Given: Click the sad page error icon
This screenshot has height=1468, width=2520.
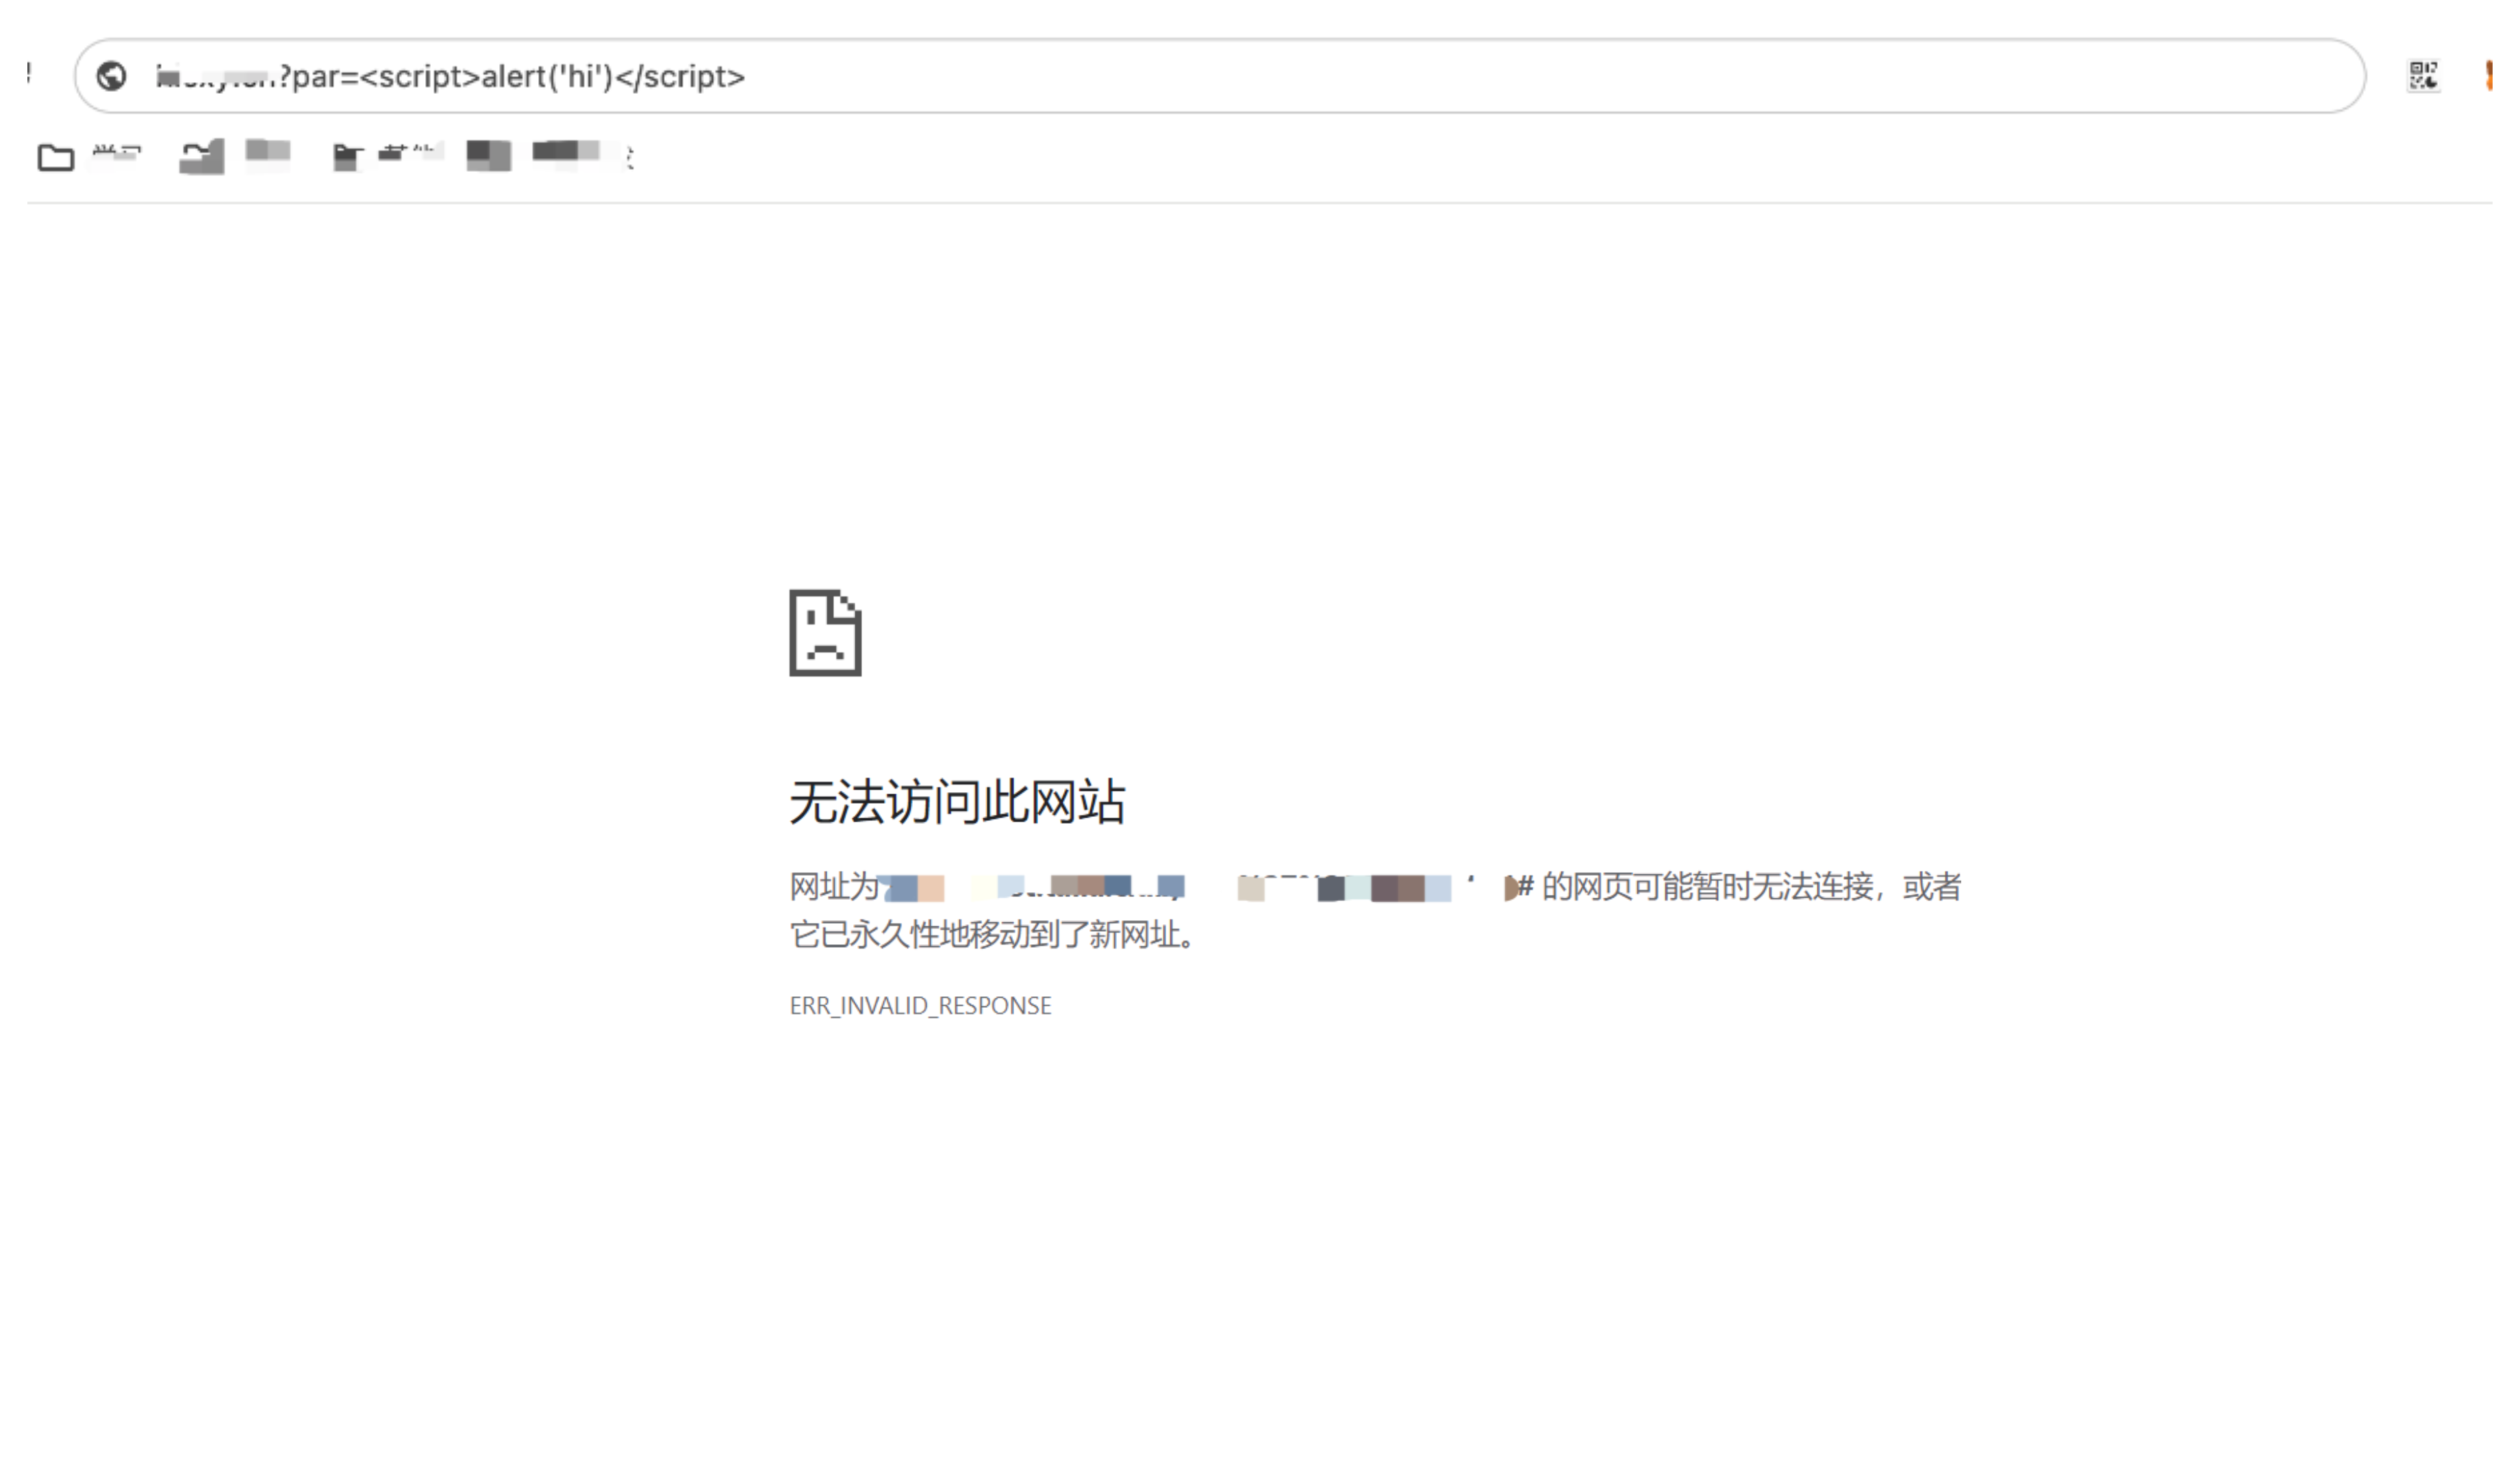Looking at the screenshot, I should pos(825,633).
